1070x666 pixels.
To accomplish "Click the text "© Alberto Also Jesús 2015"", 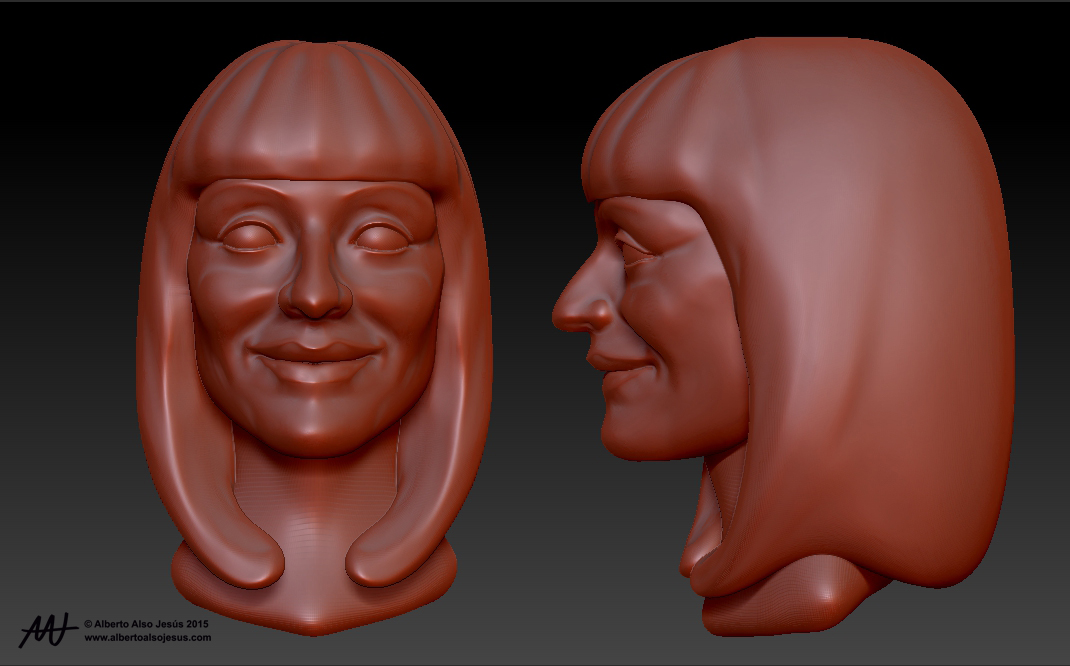I will point(146,624).
